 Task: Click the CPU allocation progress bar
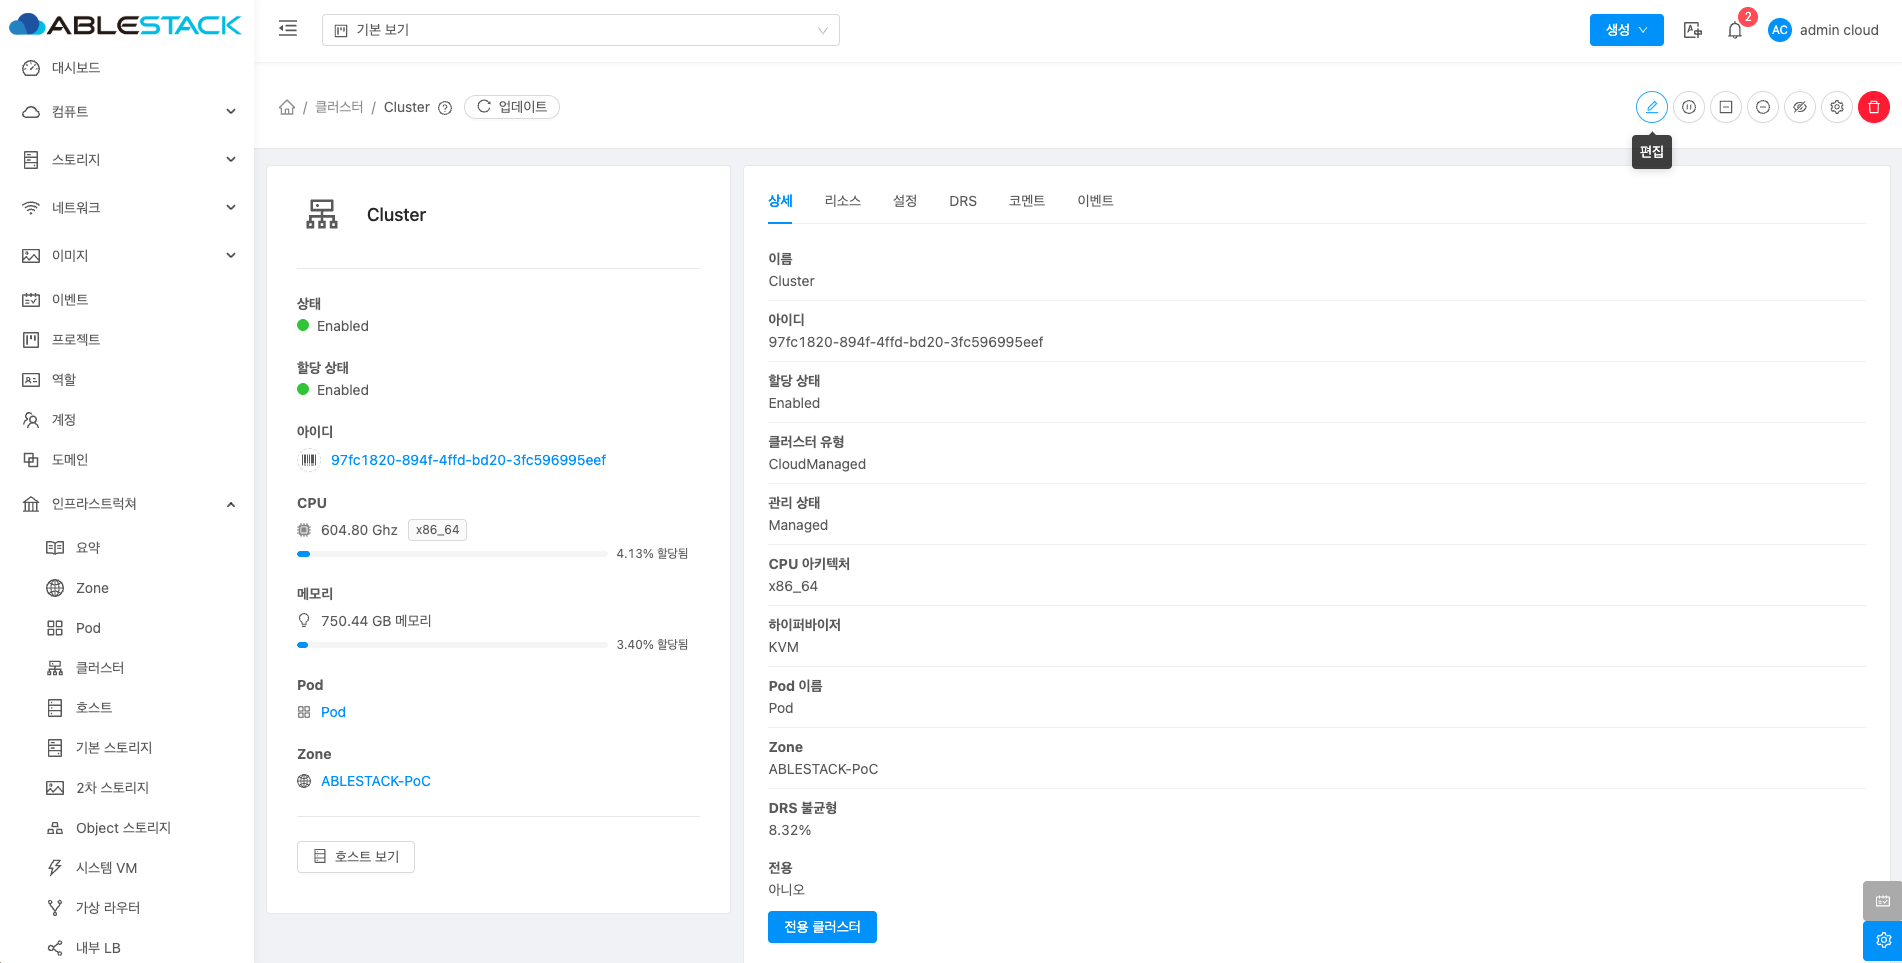coord(452,554)
